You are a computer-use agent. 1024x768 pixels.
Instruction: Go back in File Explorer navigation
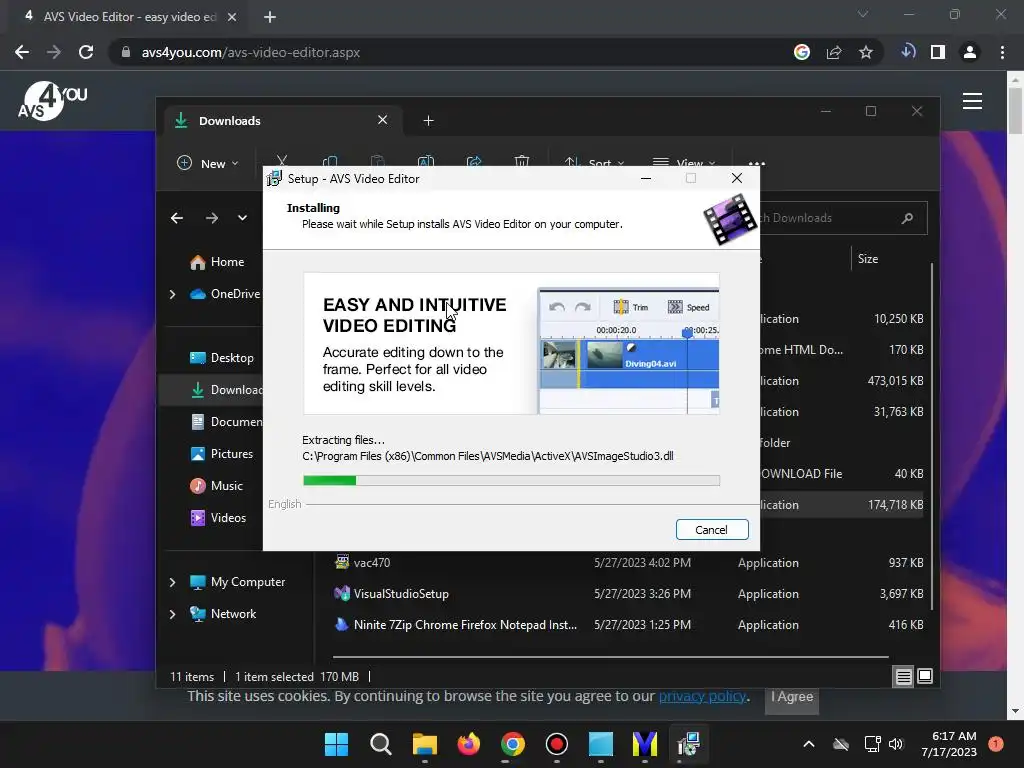[x=177, y=218]
